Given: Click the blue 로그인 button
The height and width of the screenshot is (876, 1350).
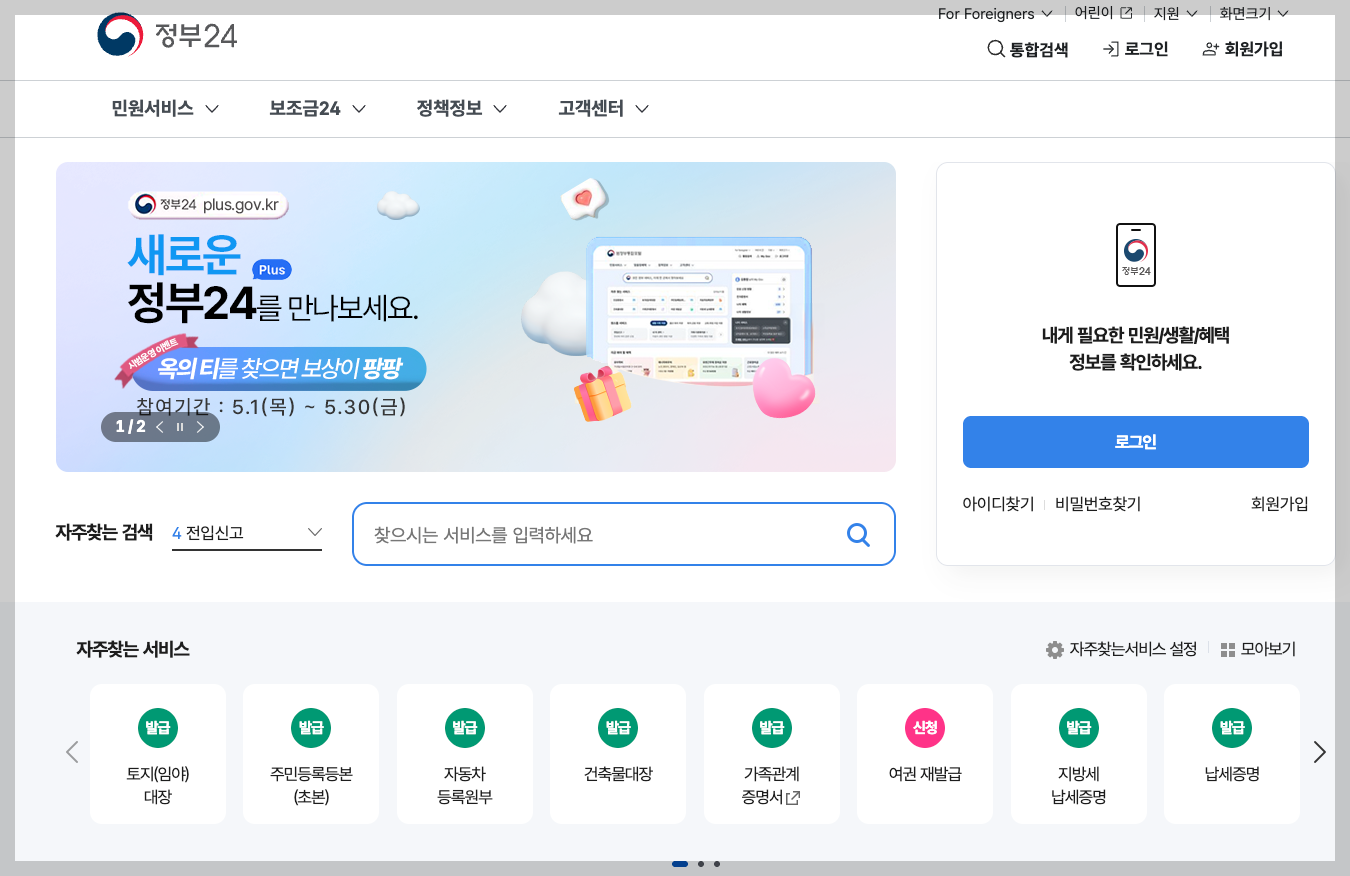Looking at the screenshot, I should click(1135, 441).
